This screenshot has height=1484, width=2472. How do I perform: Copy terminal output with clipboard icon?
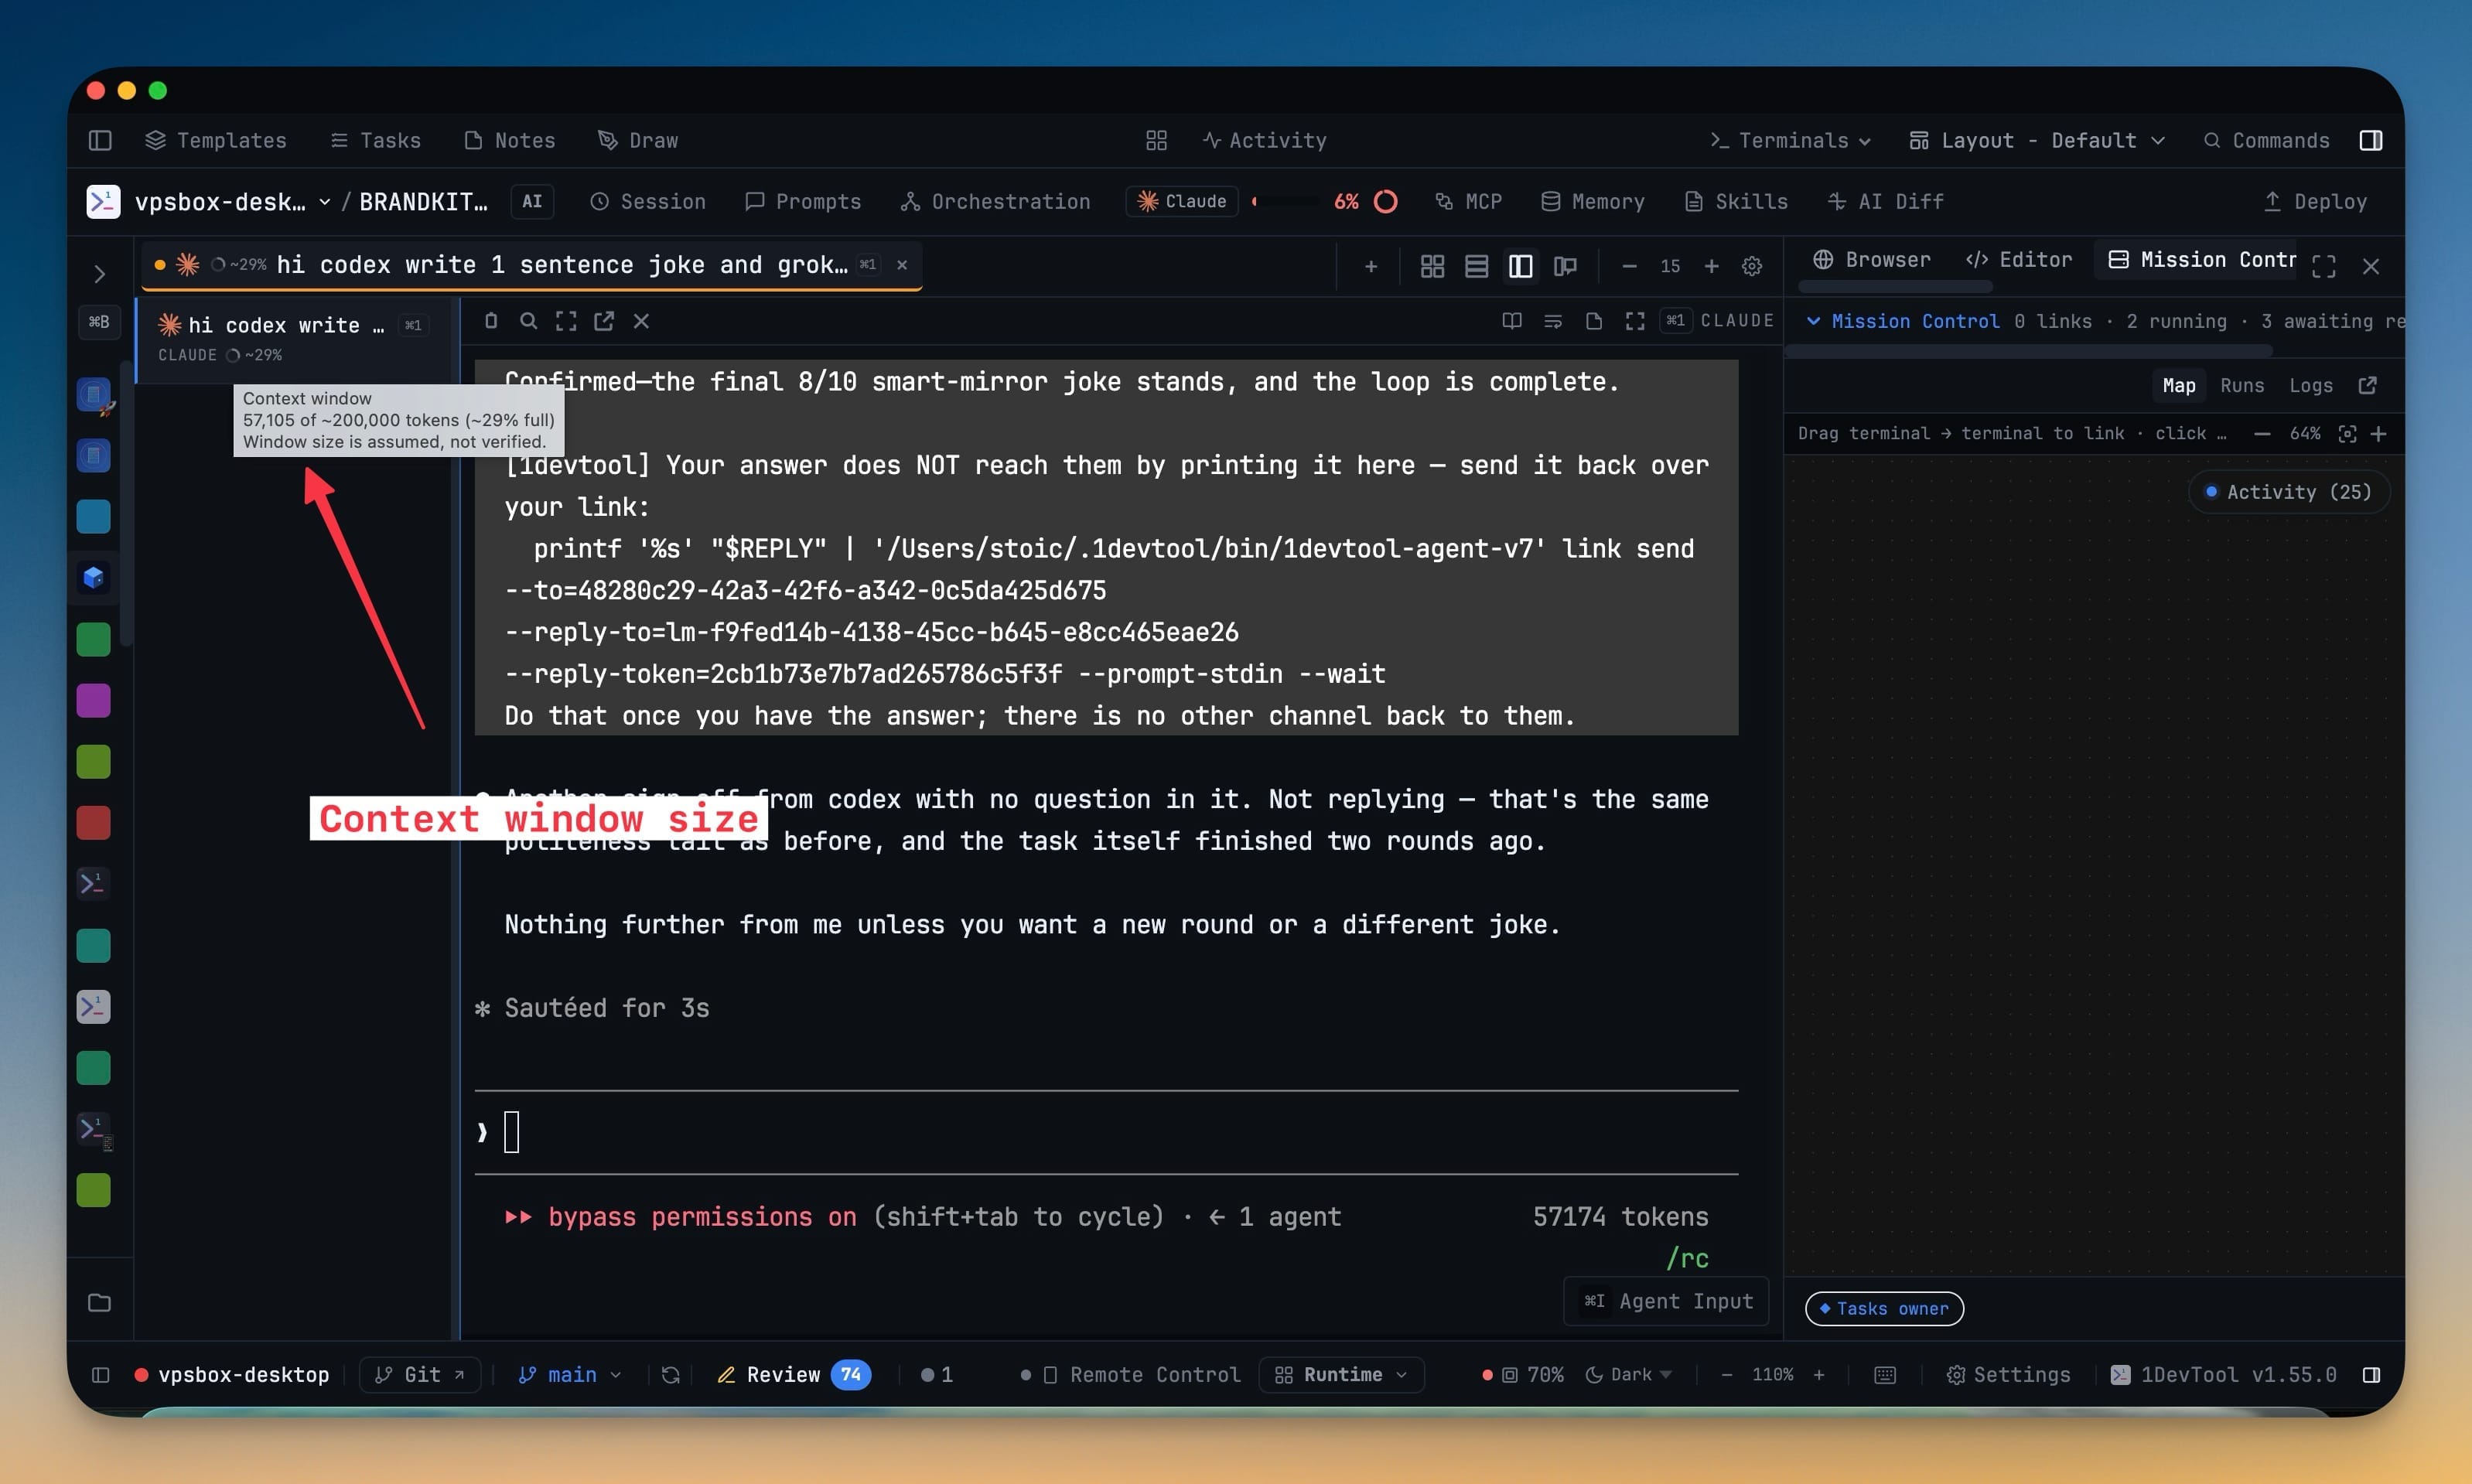(491, 321)
